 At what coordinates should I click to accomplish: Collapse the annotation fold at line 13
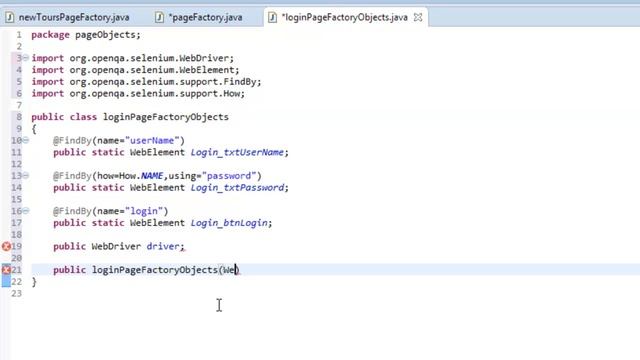pos(26,176)
